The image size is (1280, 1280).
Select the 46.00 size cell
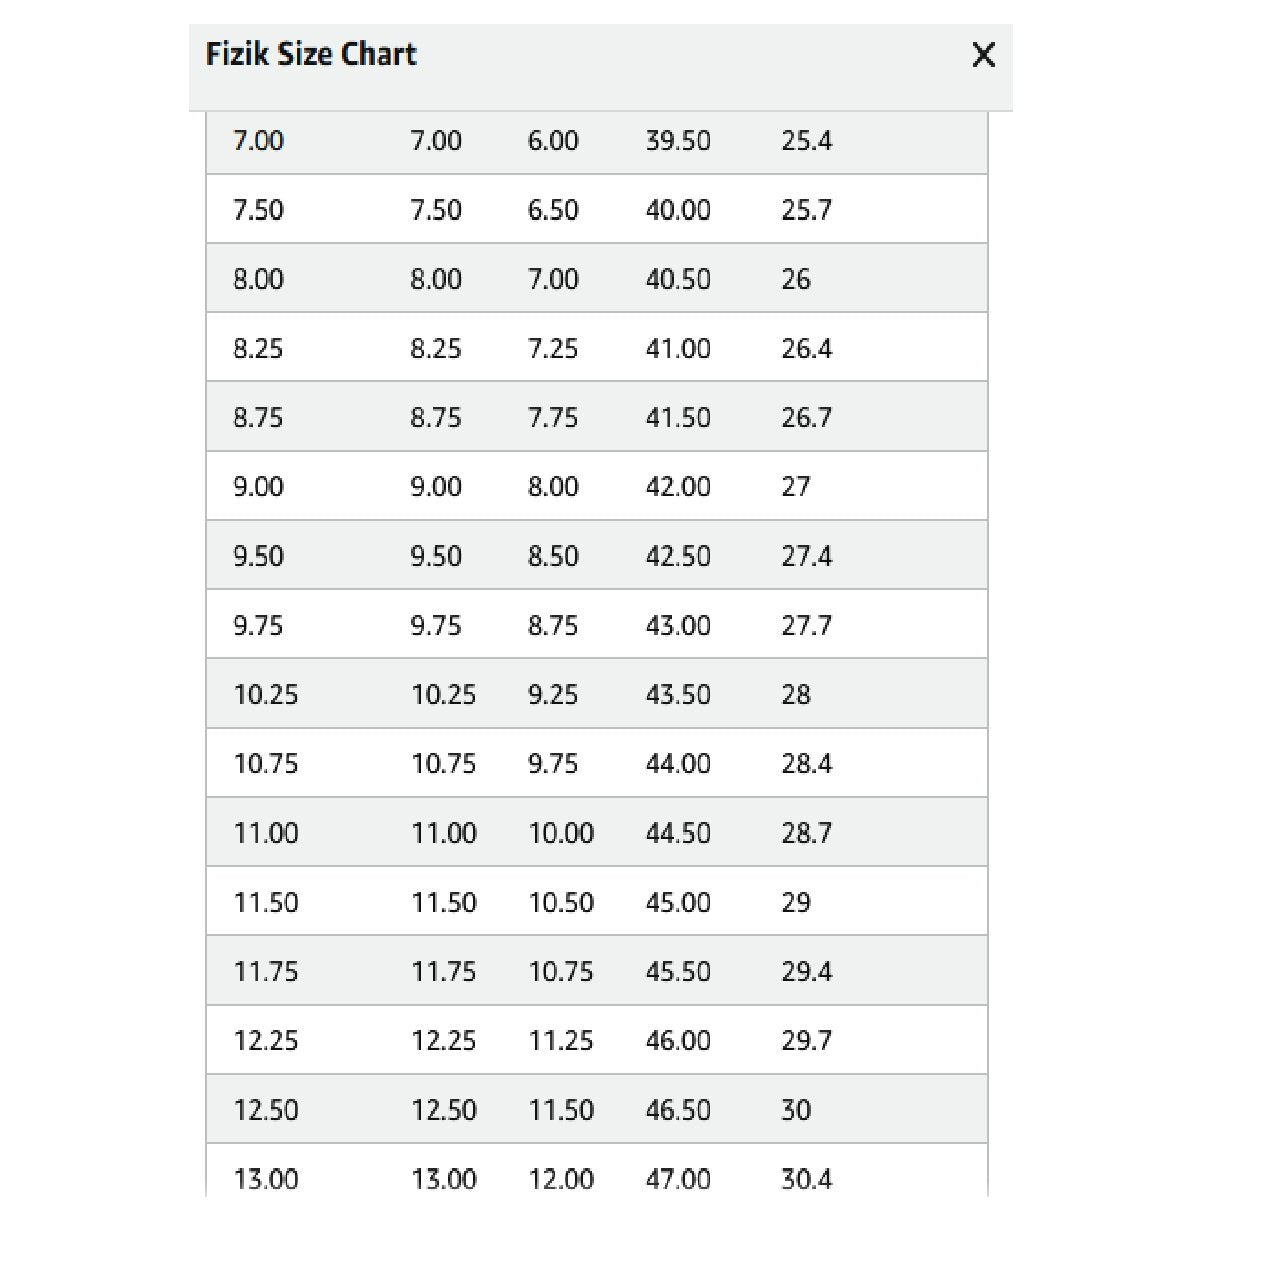(x=677, y=1041)
